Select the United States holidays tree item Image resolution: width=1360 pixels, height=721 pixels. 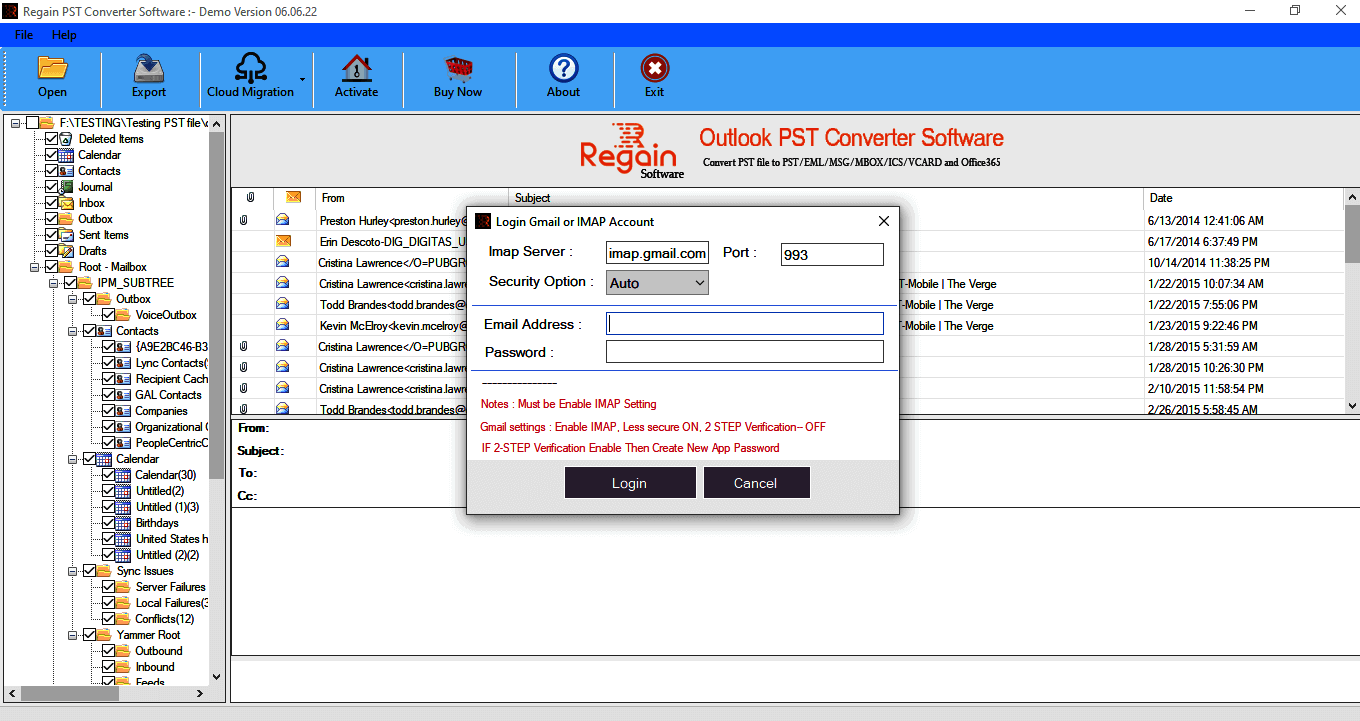(172, 539)
